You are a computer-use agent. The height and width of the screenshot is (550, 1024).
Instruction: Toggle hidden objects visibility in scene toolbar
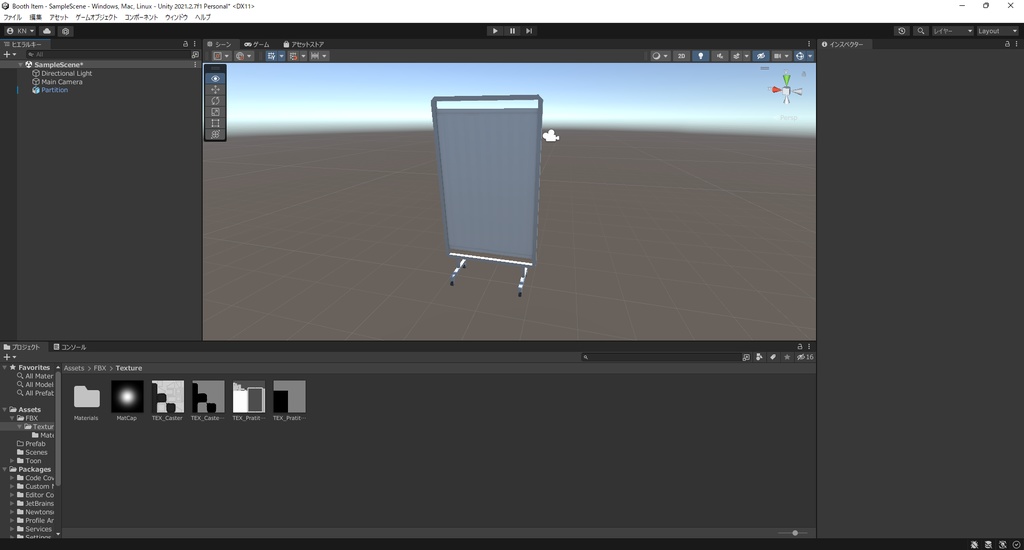click(761, 56)
